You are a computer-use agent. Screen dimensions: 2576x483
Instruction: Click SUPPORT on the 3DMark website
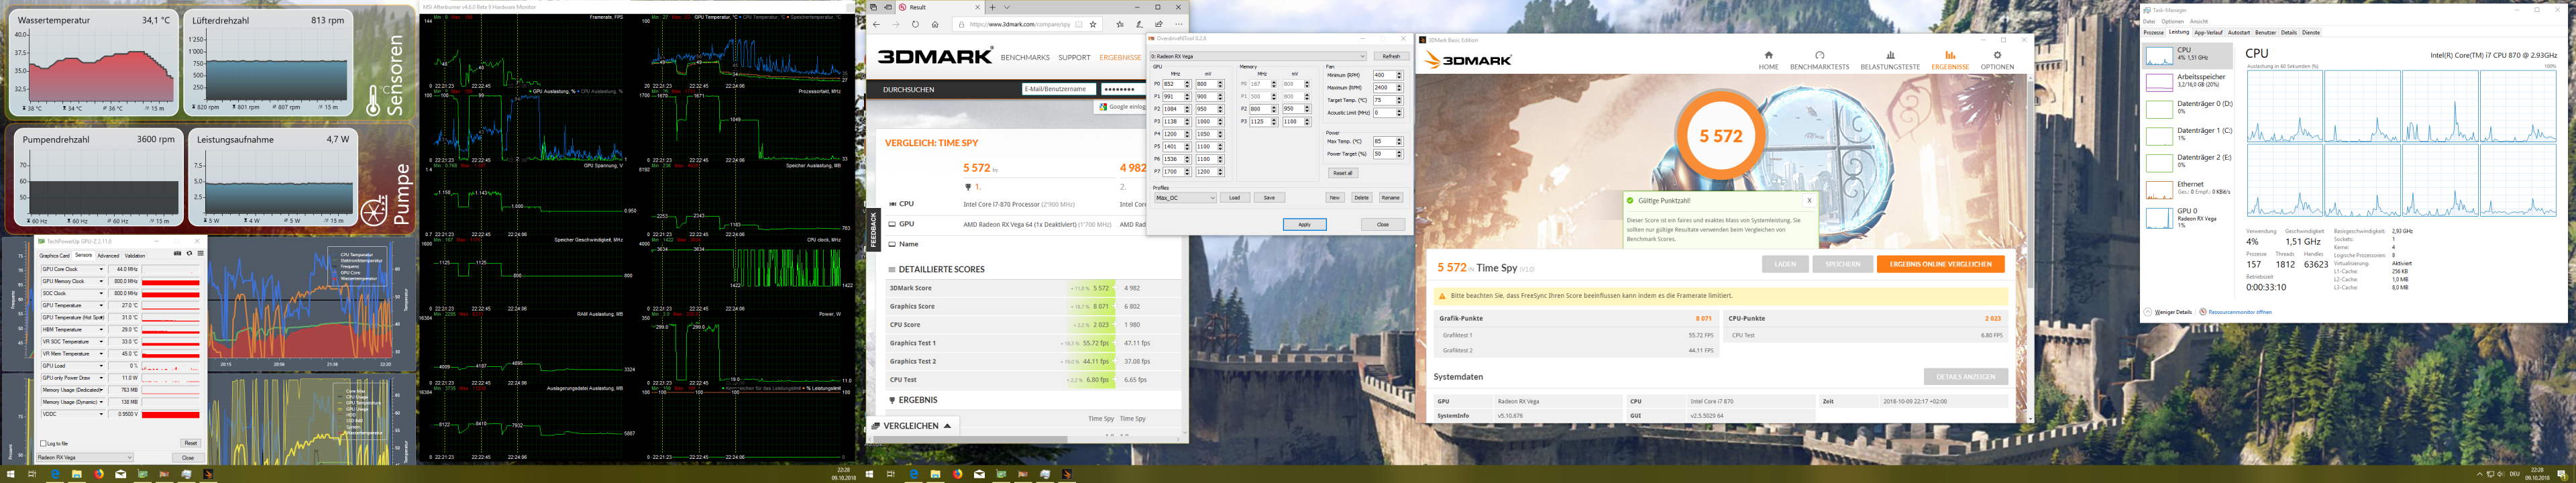point(1074,57)
